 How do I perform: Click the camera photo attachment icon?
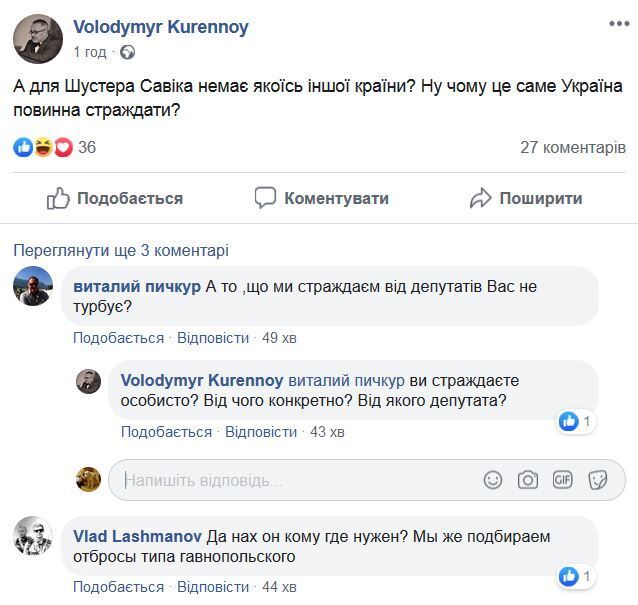(528, 480)
